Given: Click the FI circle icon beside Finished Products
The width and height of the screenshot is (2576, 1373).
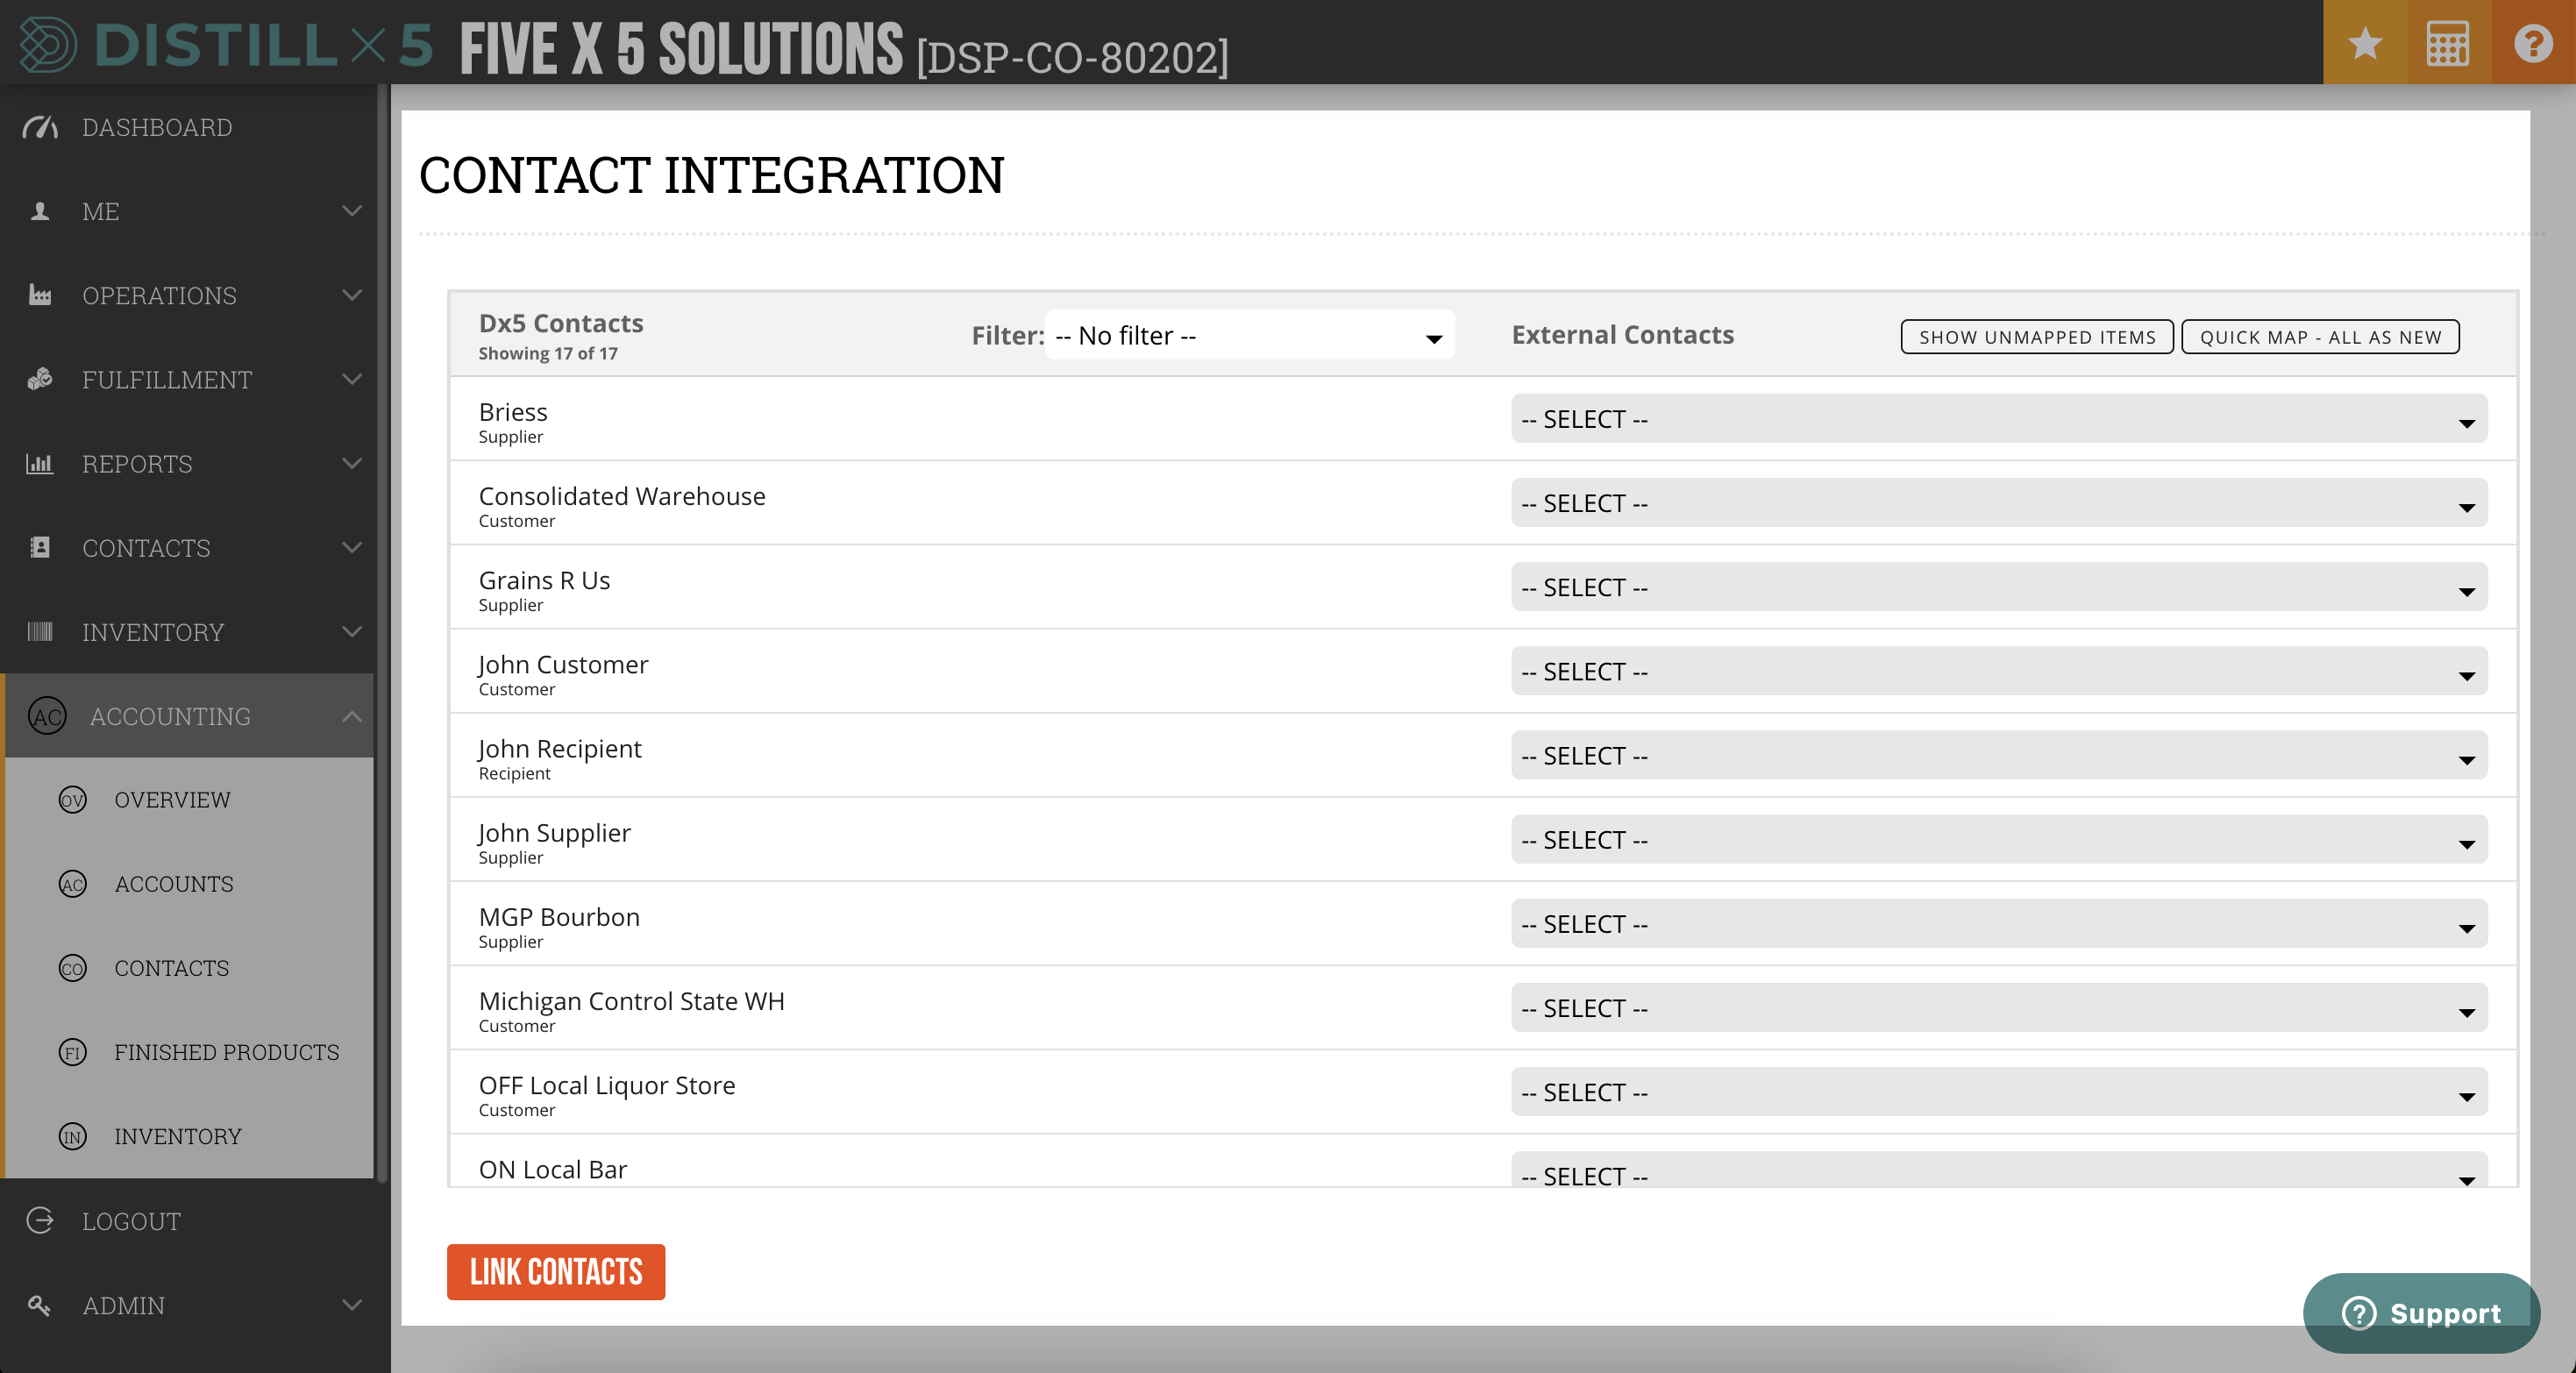Looking at the screenshot, I should [x=72, y=1052].
